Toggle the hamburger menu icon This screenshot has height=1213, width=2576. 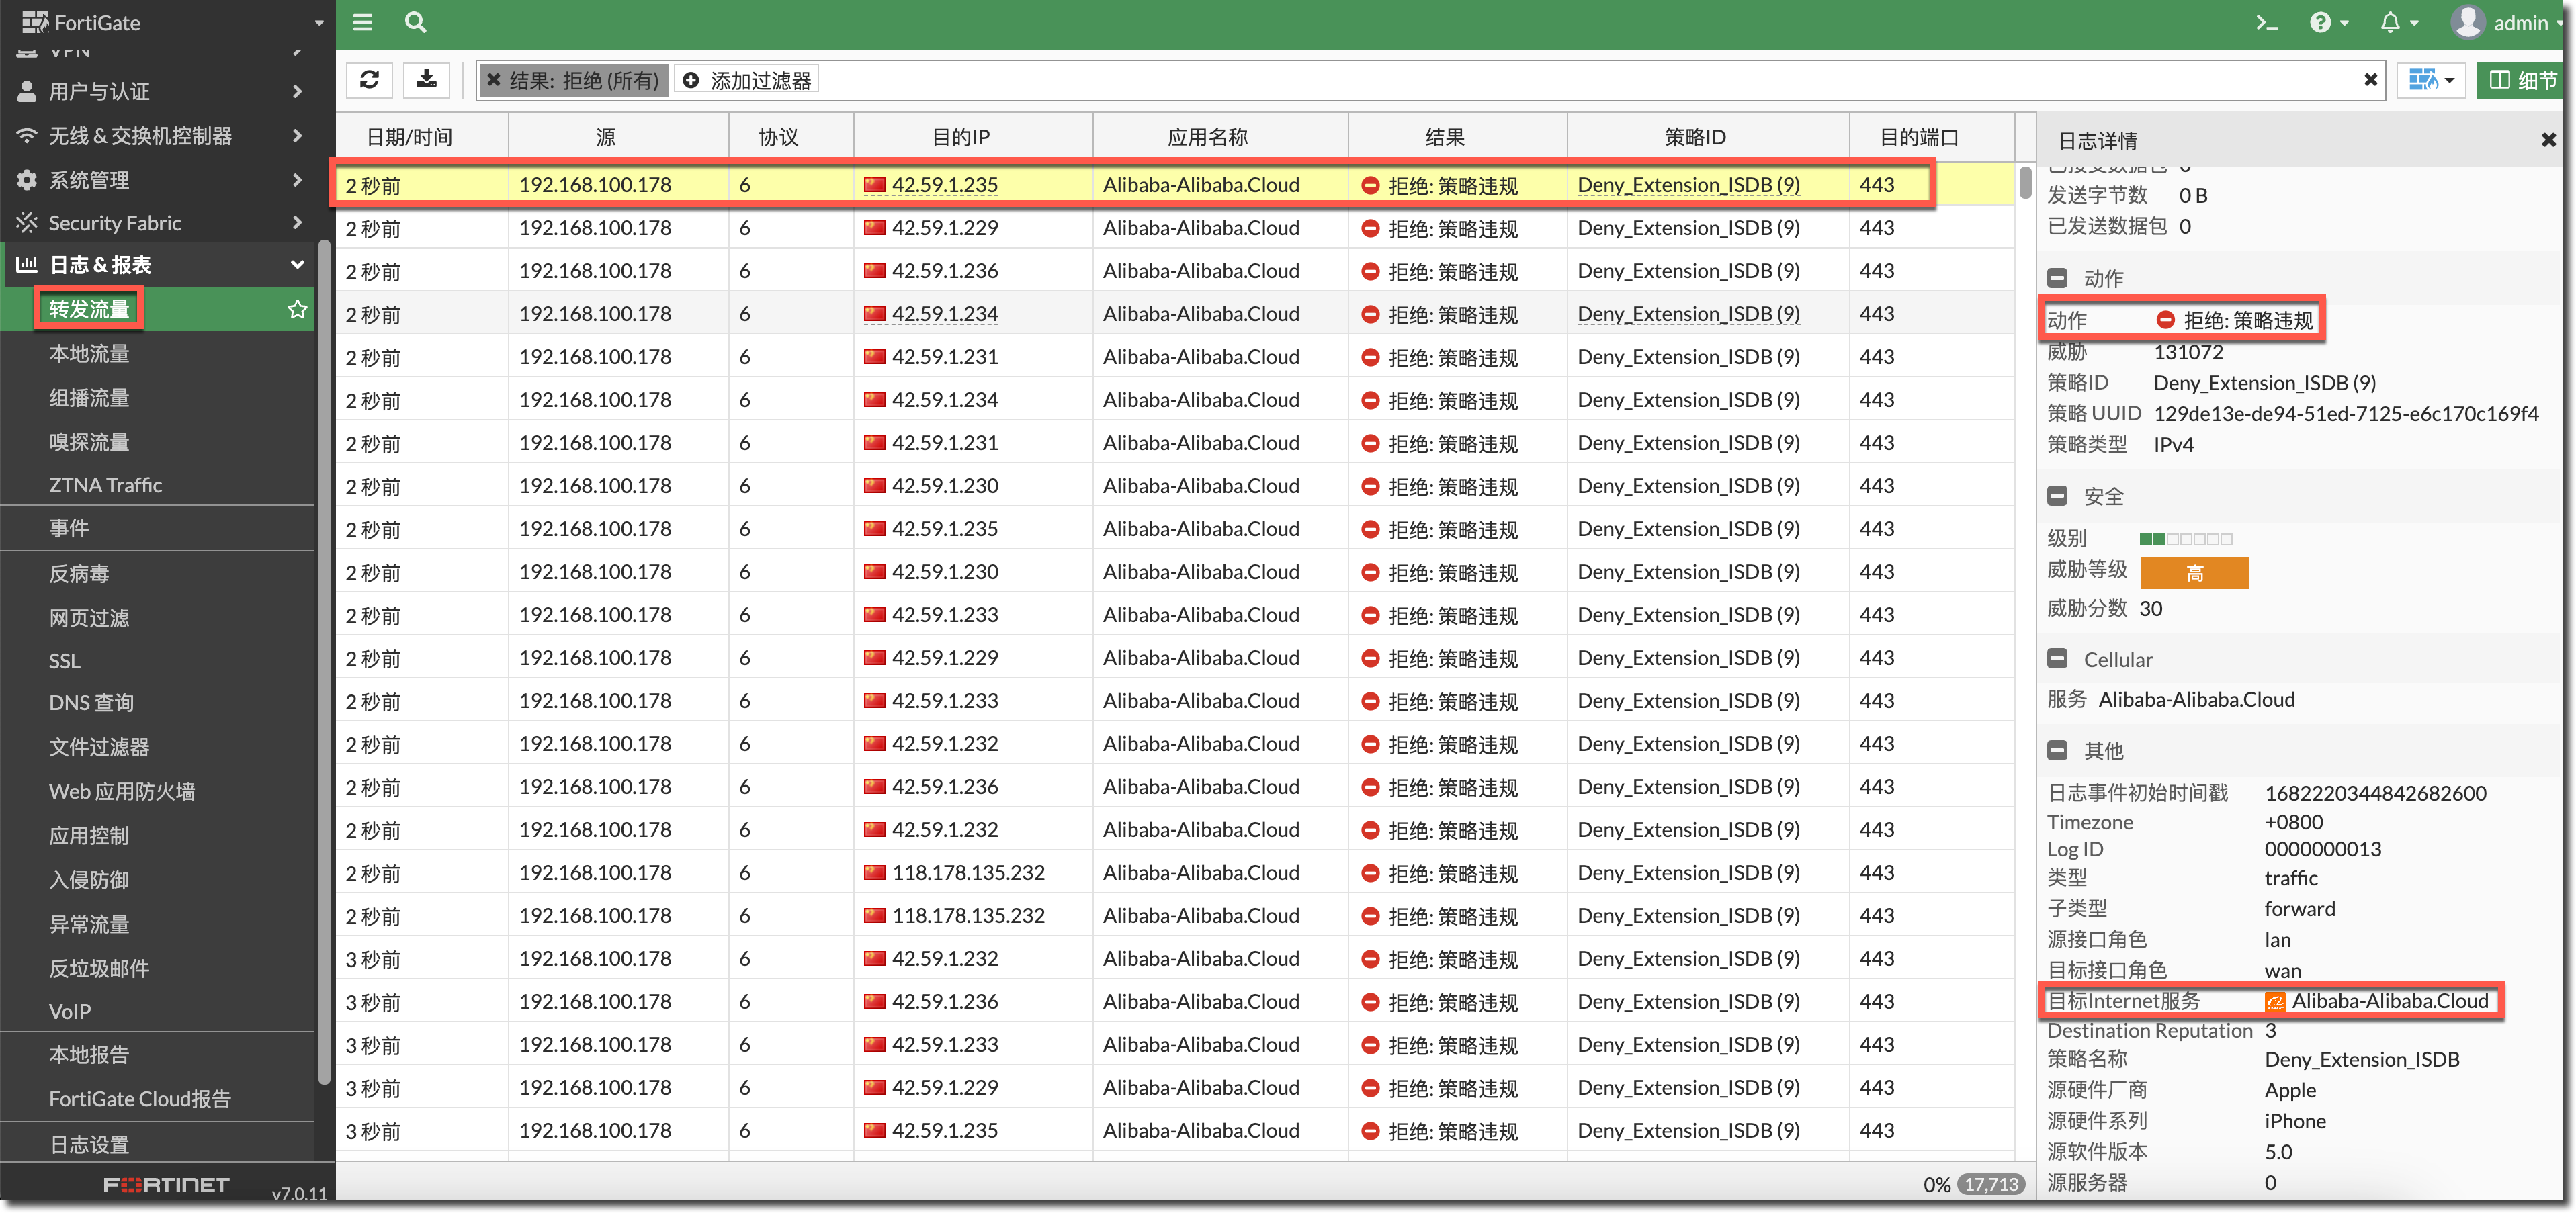pos(363,22)
